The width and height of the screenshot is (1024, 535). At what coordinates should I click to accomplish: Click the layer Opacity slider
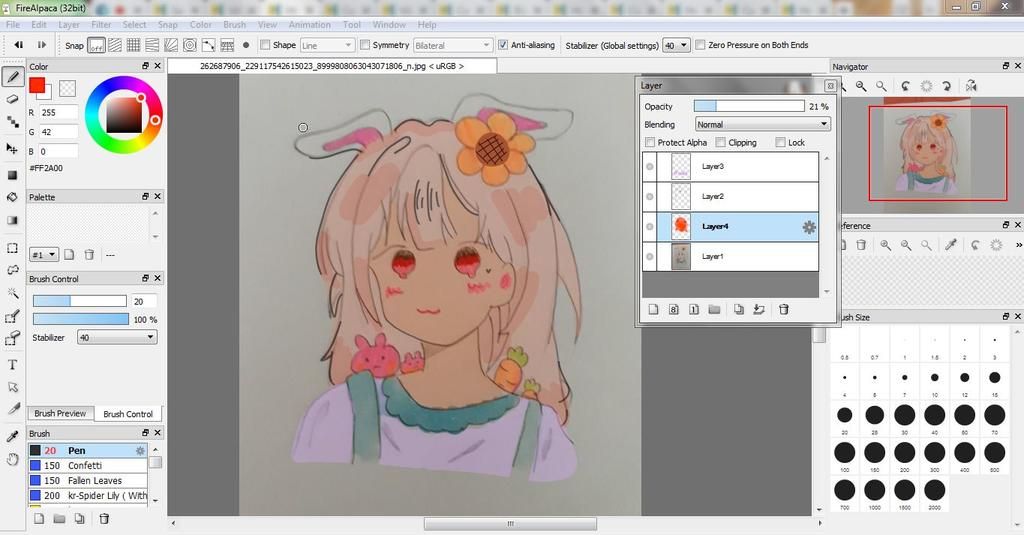[749, 106]
